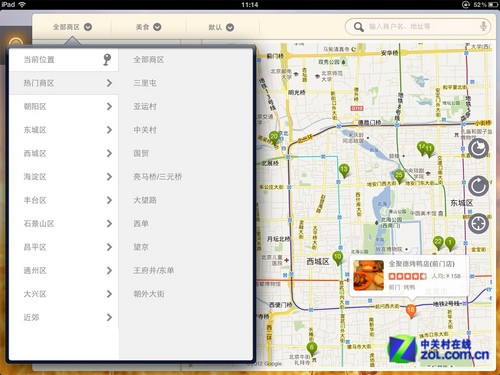Tap the location pin icon beside 当前位置
Screen dimensions: 500x375
[x=107, y=60]
